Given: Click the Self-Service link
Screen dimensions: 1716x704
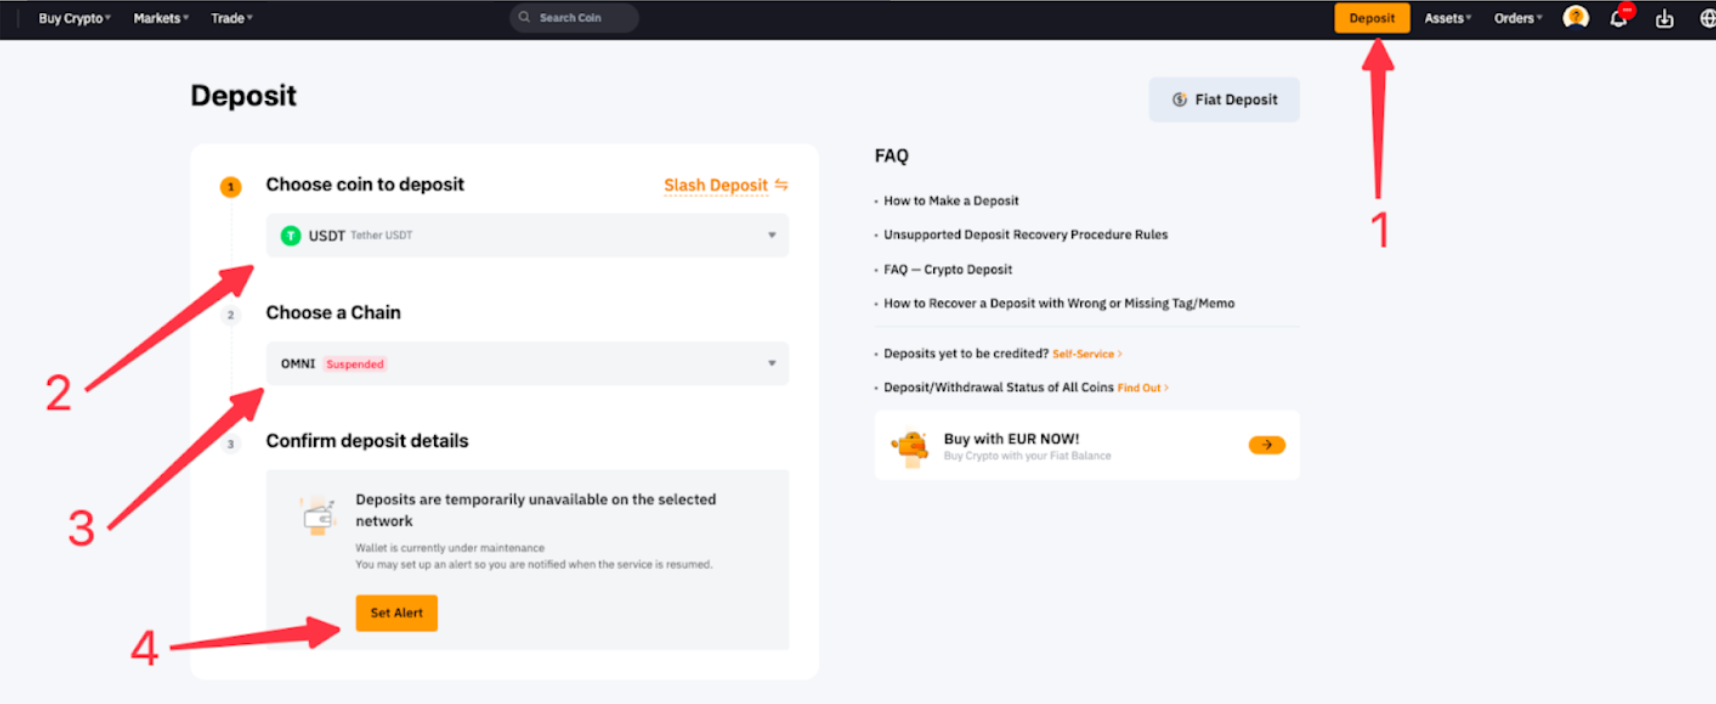Looking at the screenshot, I should pos(1084,354).
